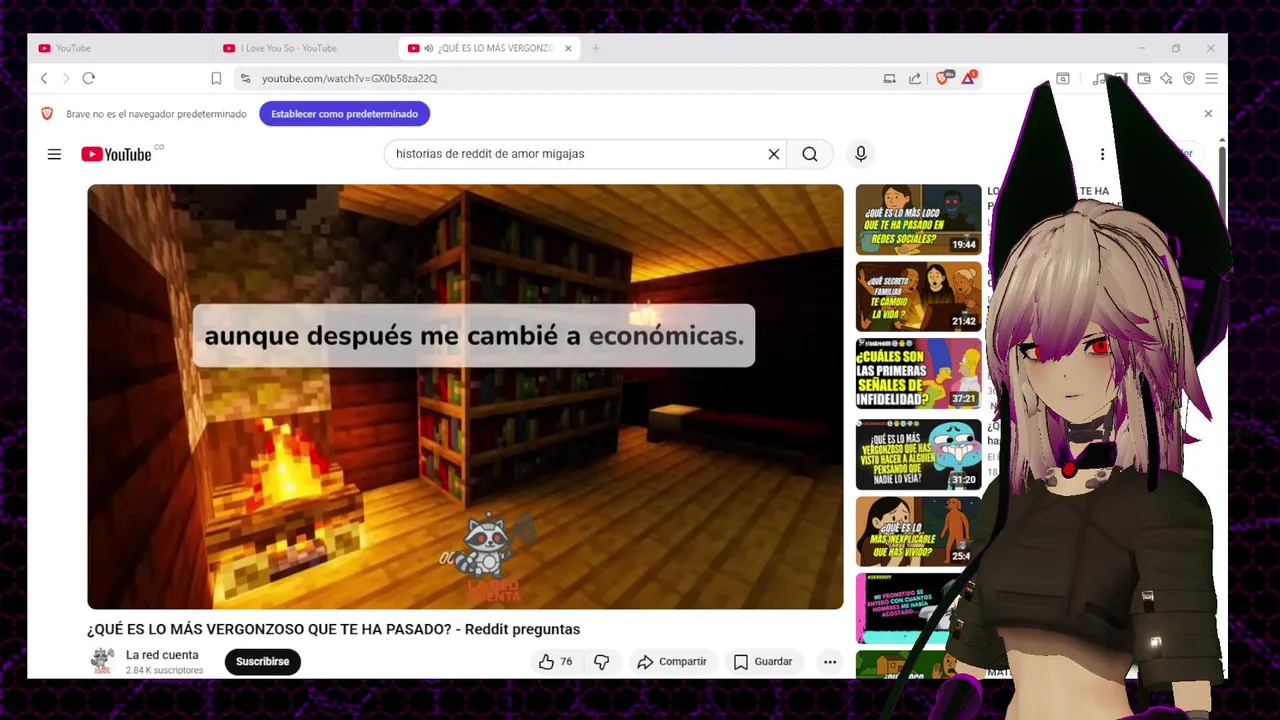Dislike the video with thumbs down
Viewport: 1280px width, 720px height.
pyautogui.click(x=601, y=661)
